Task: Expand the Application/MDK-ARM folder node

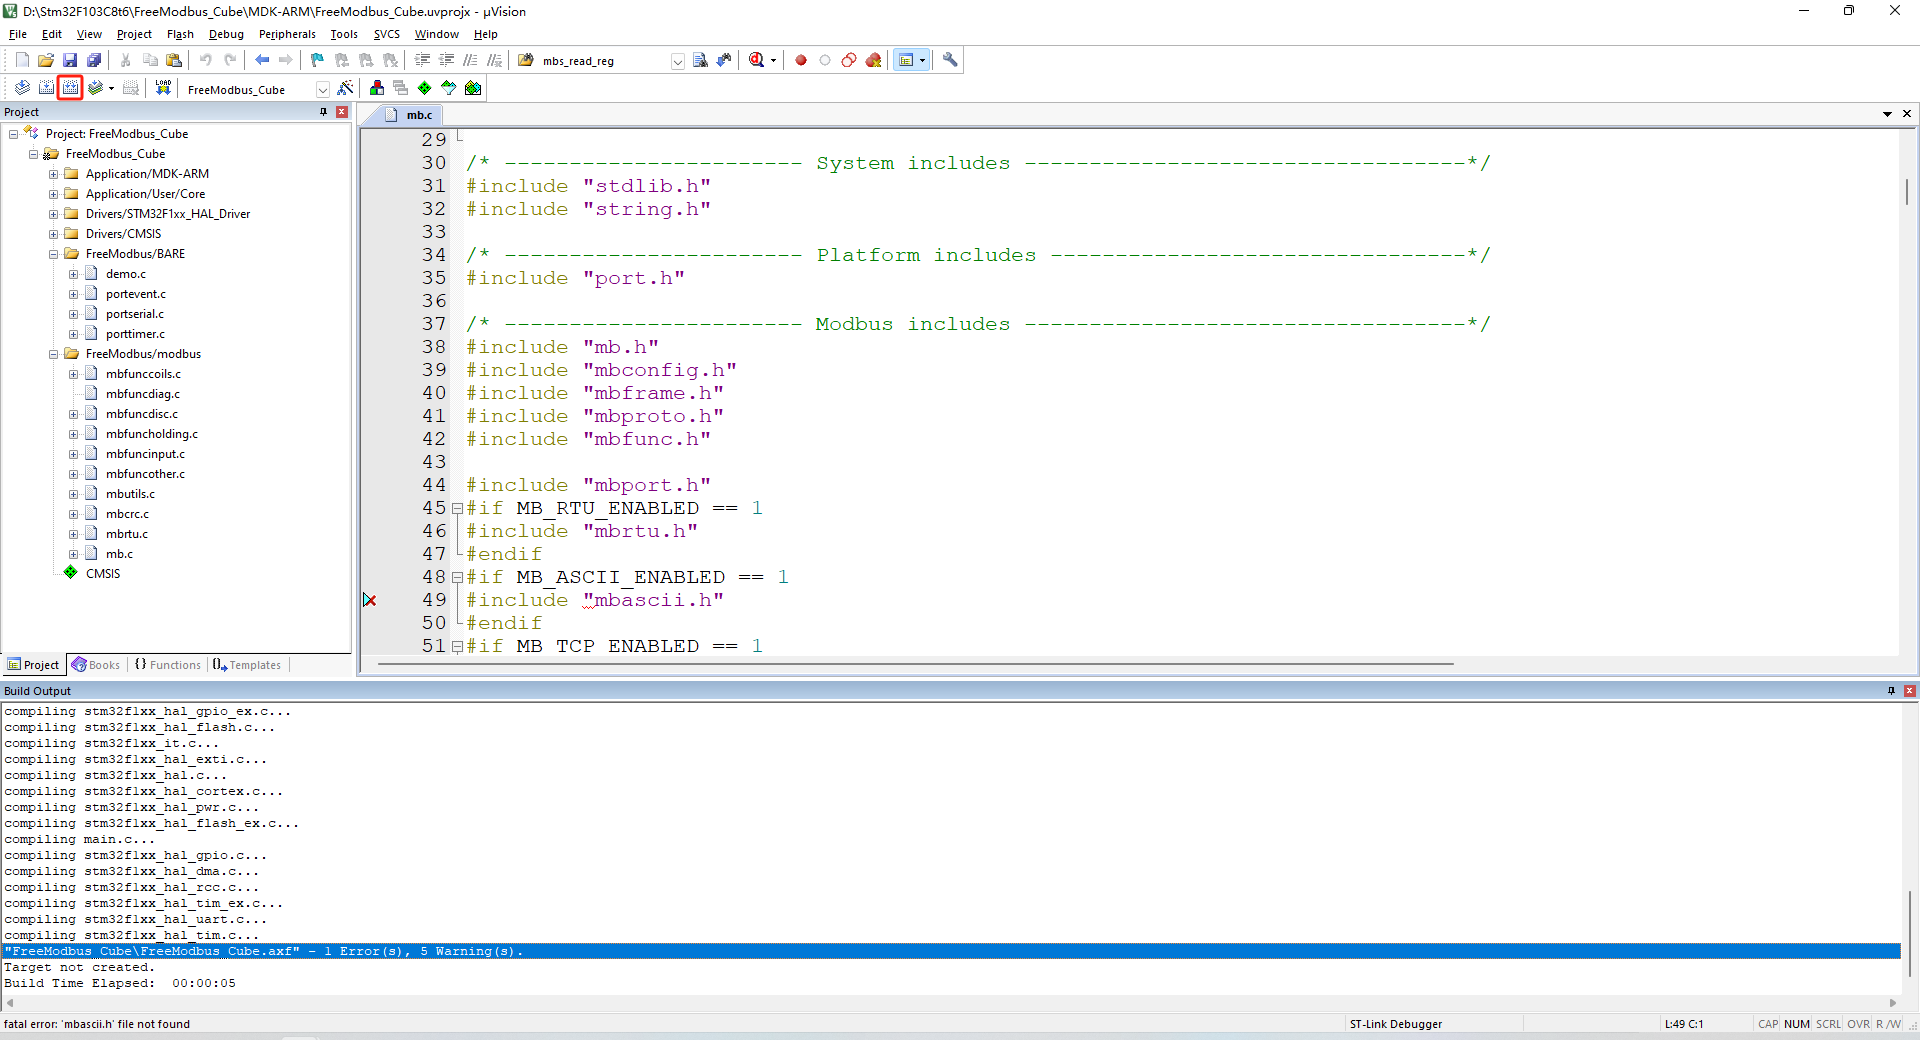Action: pyautogui.click(x=53, y=174)
